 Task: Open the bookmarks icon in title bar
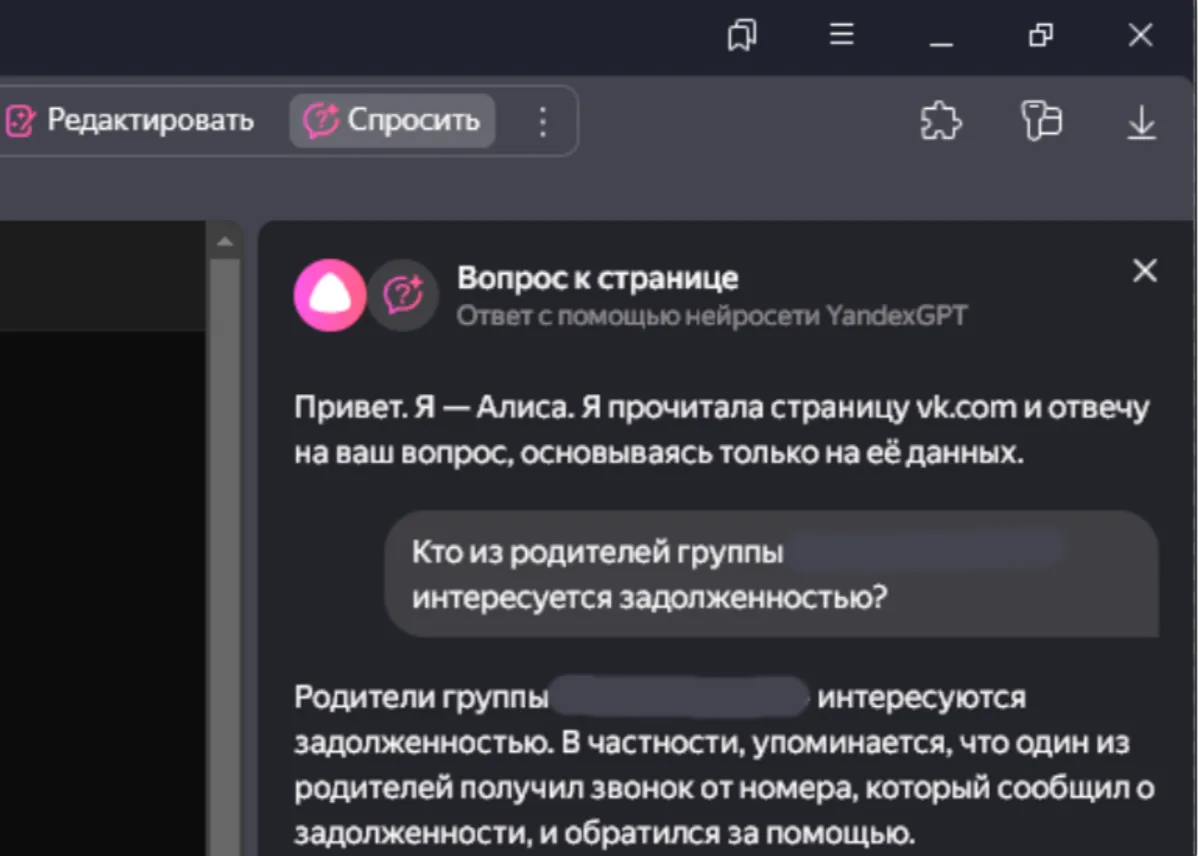click(x=742, y=35)
